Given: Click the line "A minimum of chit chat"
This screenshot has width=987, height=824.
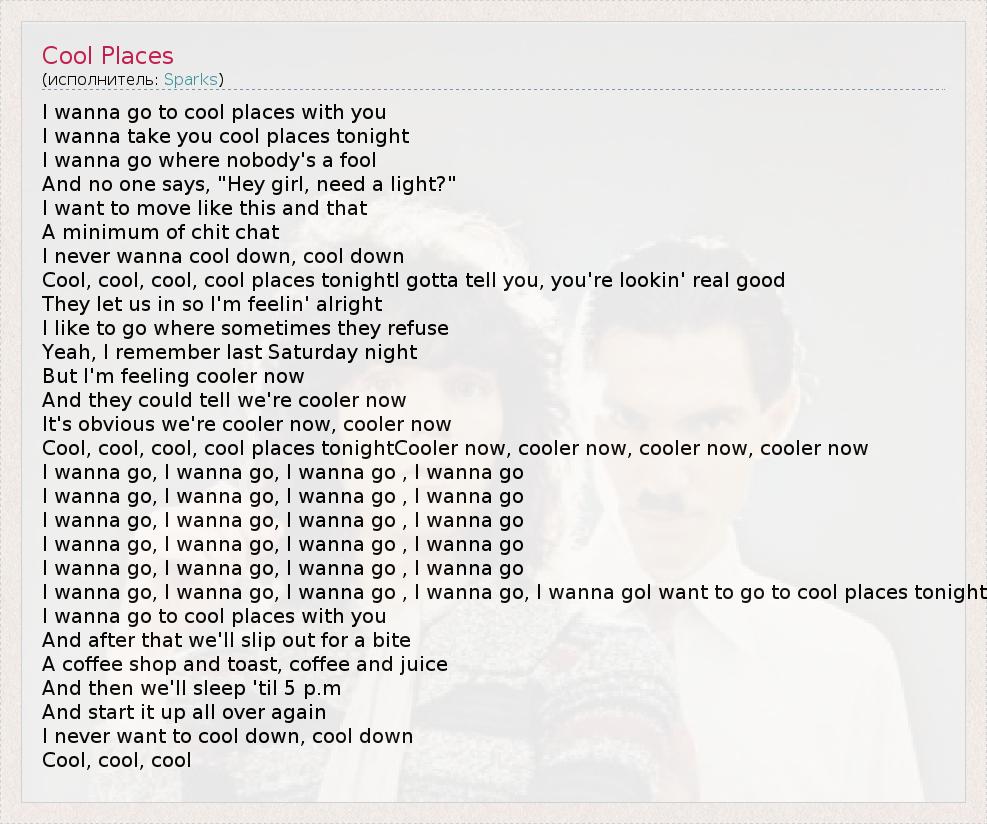Looking at the screenshot, I should click(161, 232).
